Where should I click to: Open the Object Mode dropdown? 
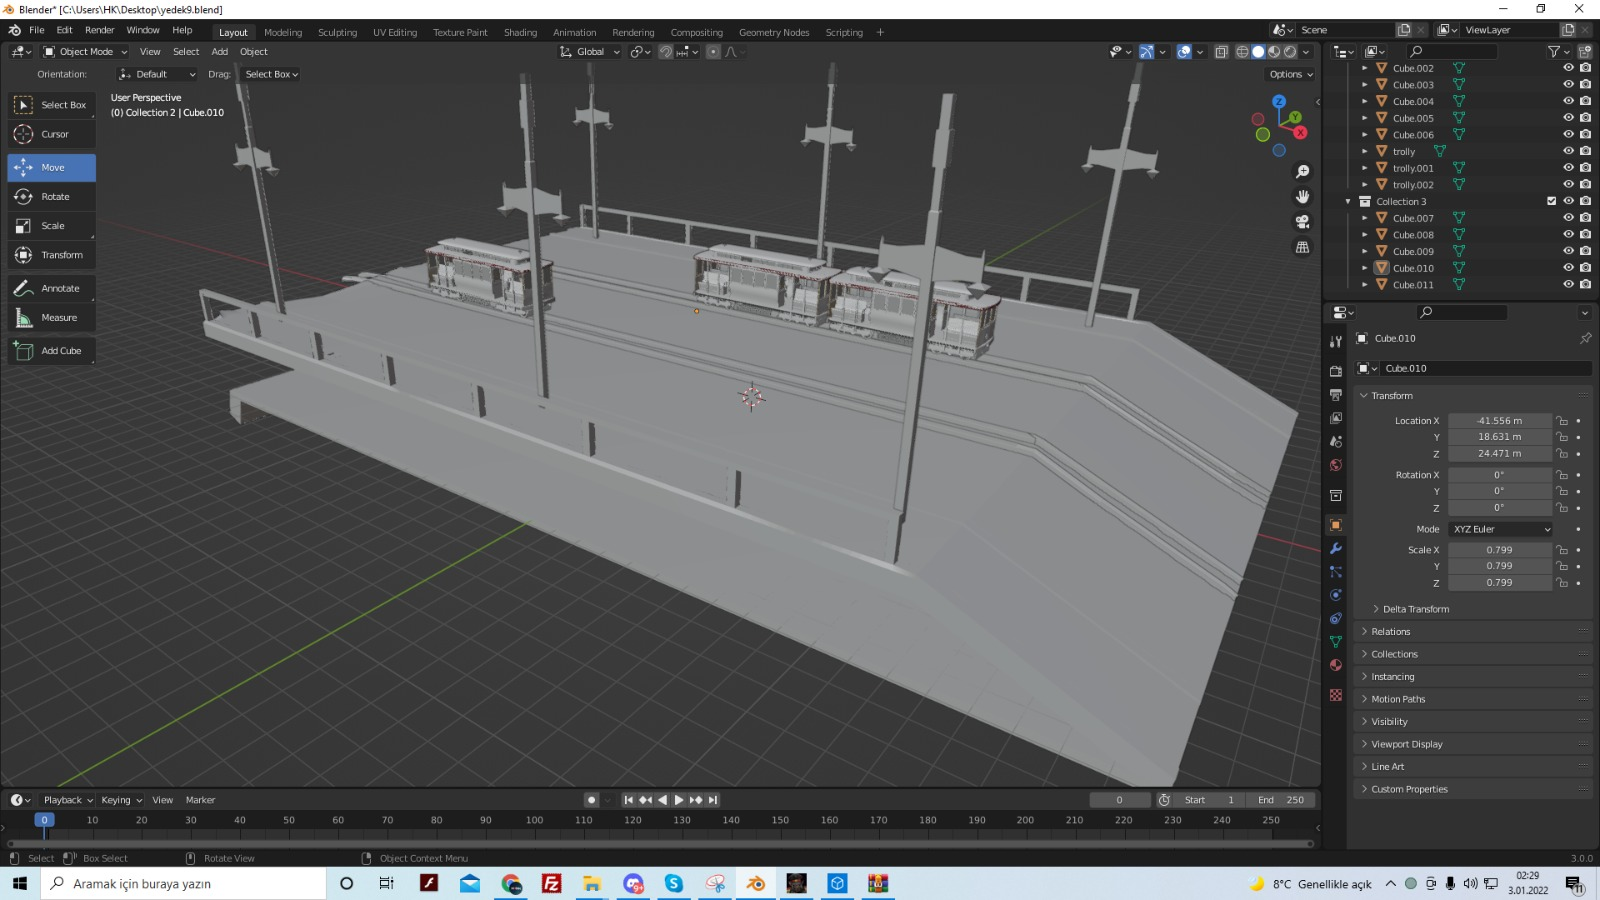click(x=85, y=52)
